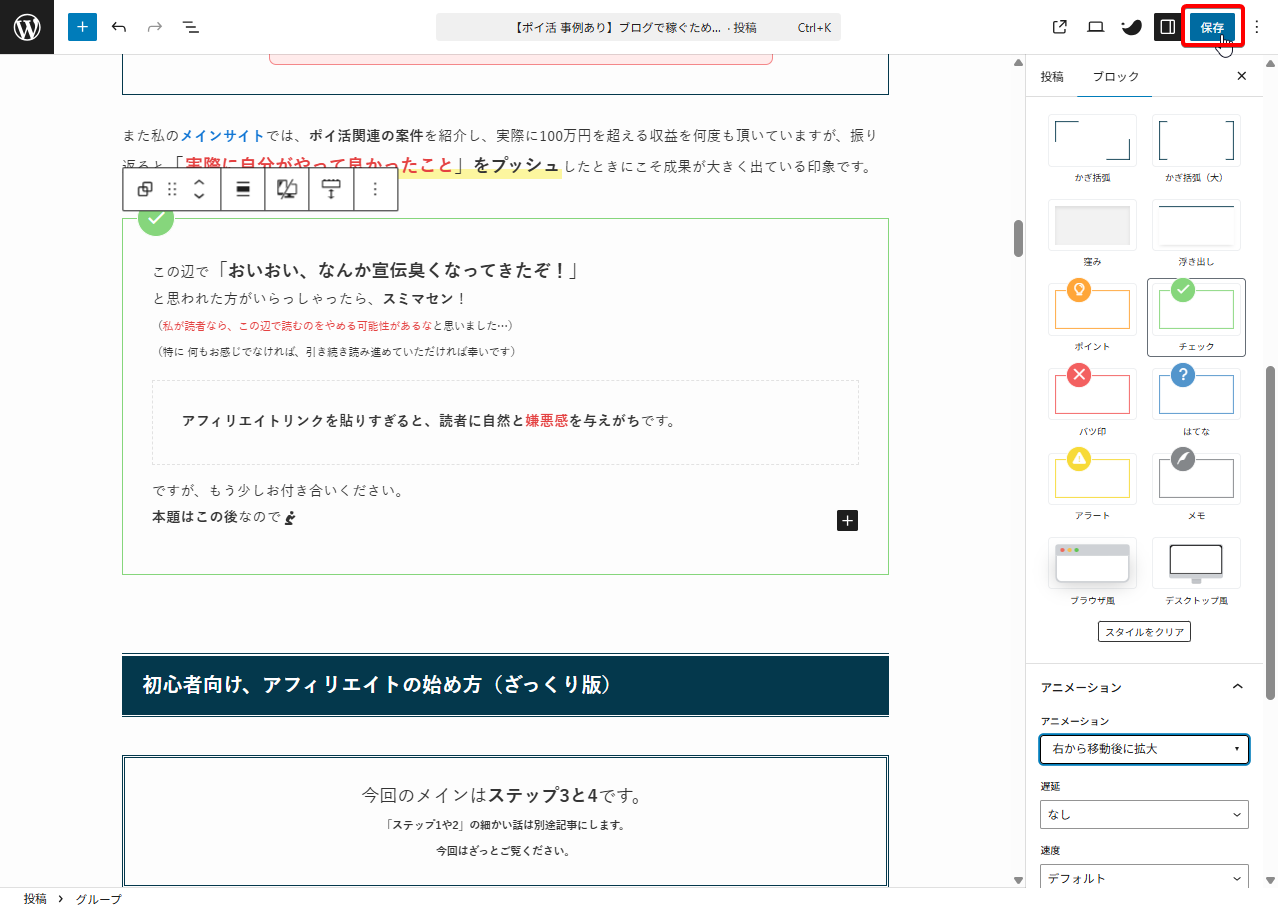Image resolution: width=1278 pixels, height=910 pixels.
Task: Open device display restriction settings in the toolbar
Action: click(x=287, y=189)
